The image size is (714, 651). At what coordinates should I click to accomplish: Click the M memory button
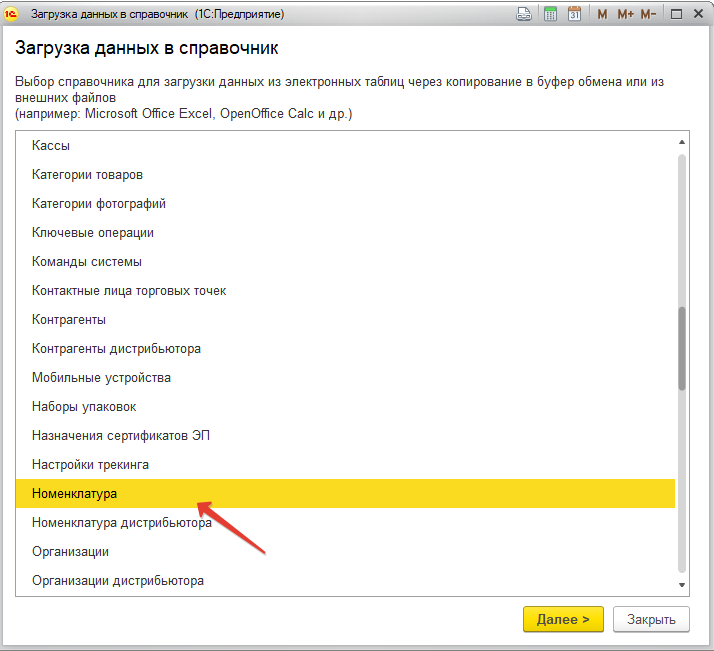[x=602, y=15]
